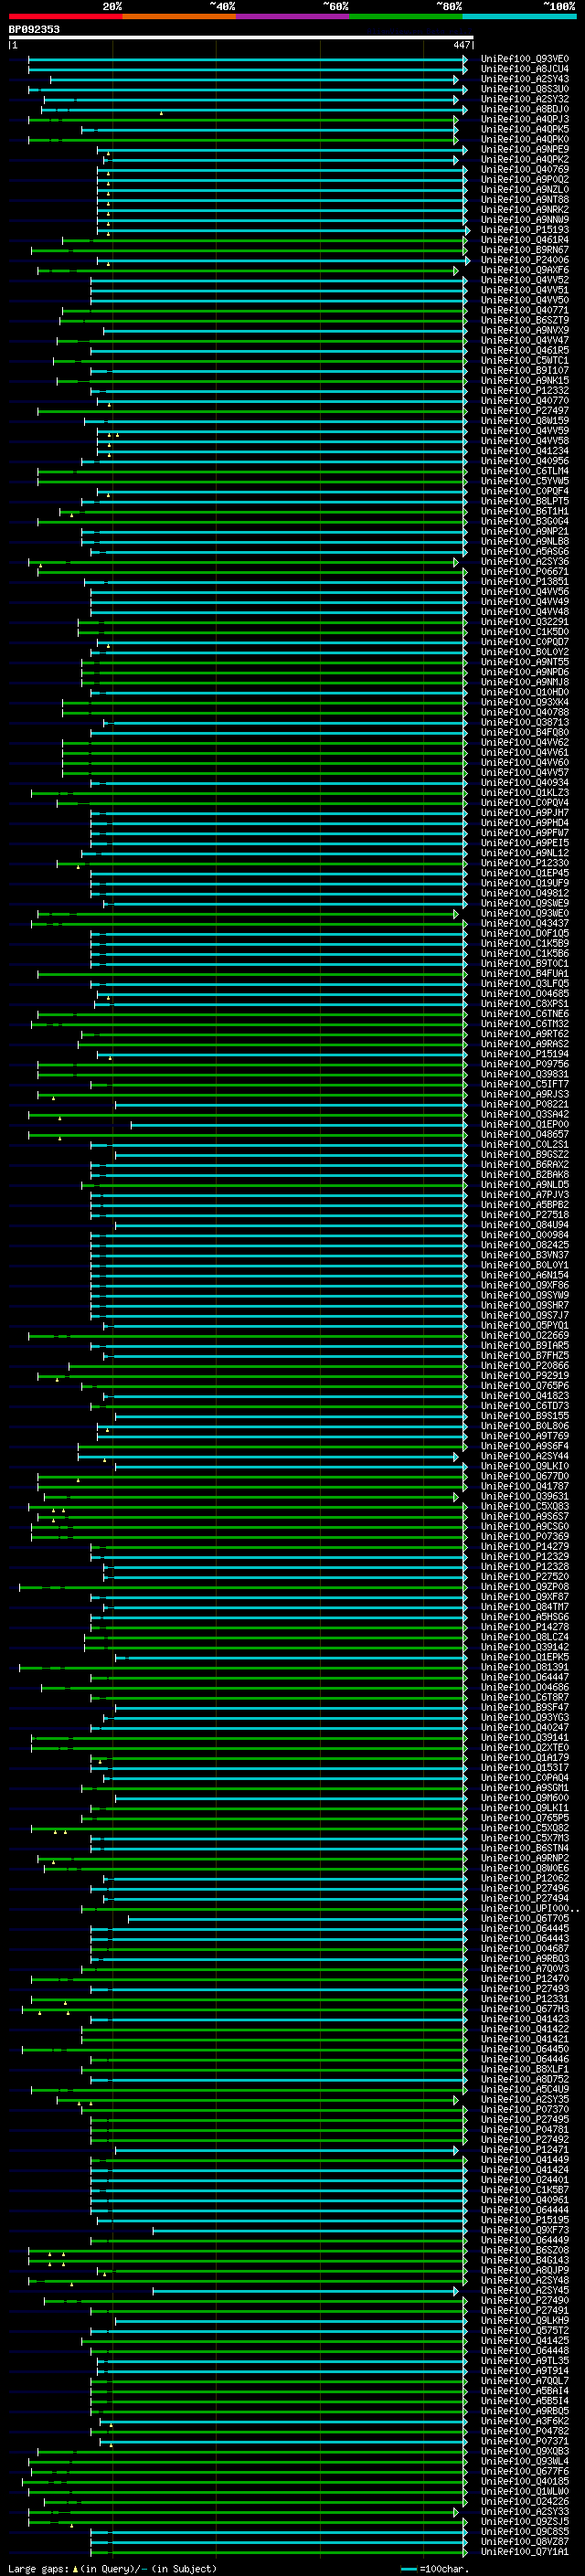Choose the UniRef100_P09756 hit
The width and height of the screenshot is (585, 2576).
coord(524,1064)
